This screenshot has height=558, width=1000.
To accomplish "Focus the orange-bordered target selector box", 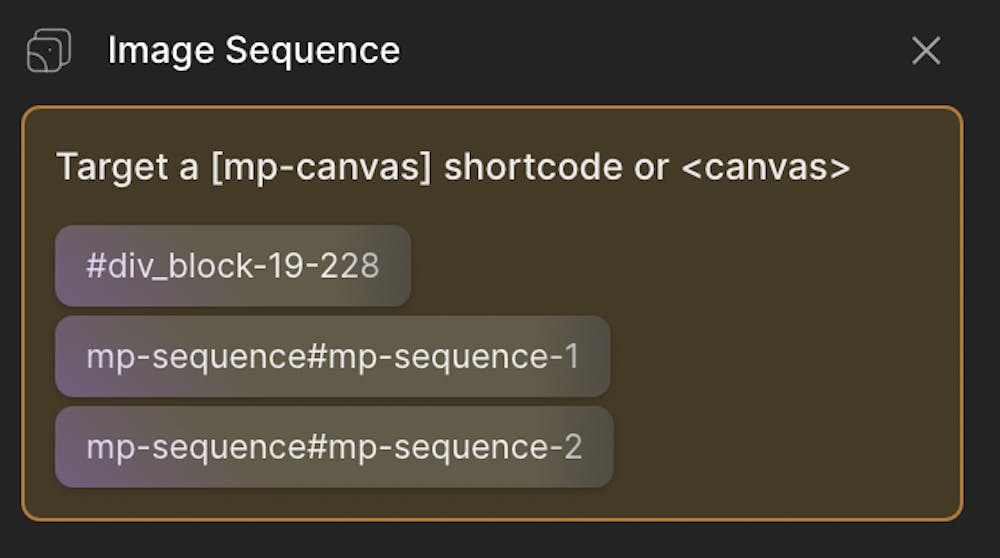I will (x=492, y=313).
